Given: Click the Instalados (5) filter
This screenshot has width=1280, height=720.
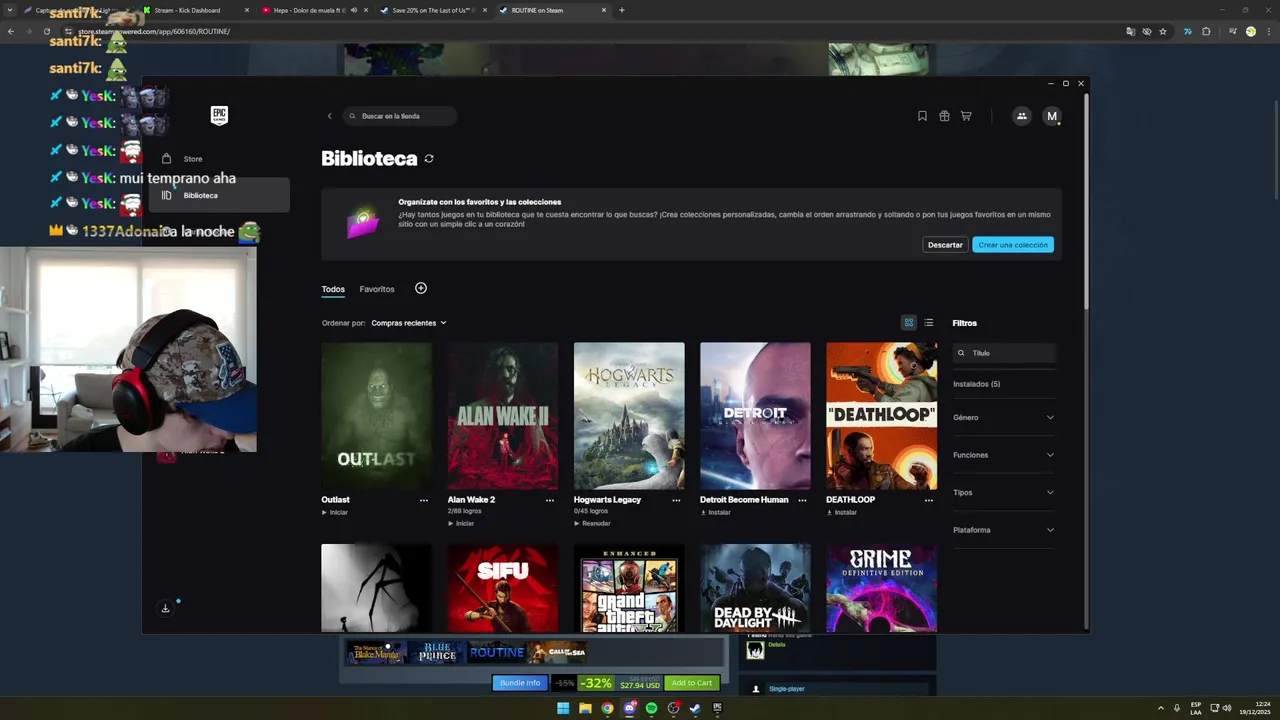Looking at the screenshot, I should [976, 384].
